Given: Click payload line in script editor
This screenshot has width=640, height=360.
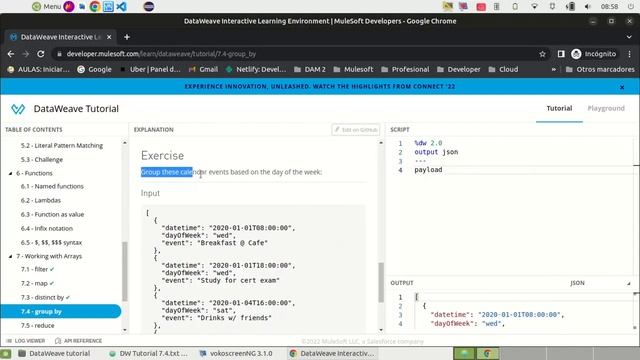Looking at the screenshot, I should pos(428,170).
